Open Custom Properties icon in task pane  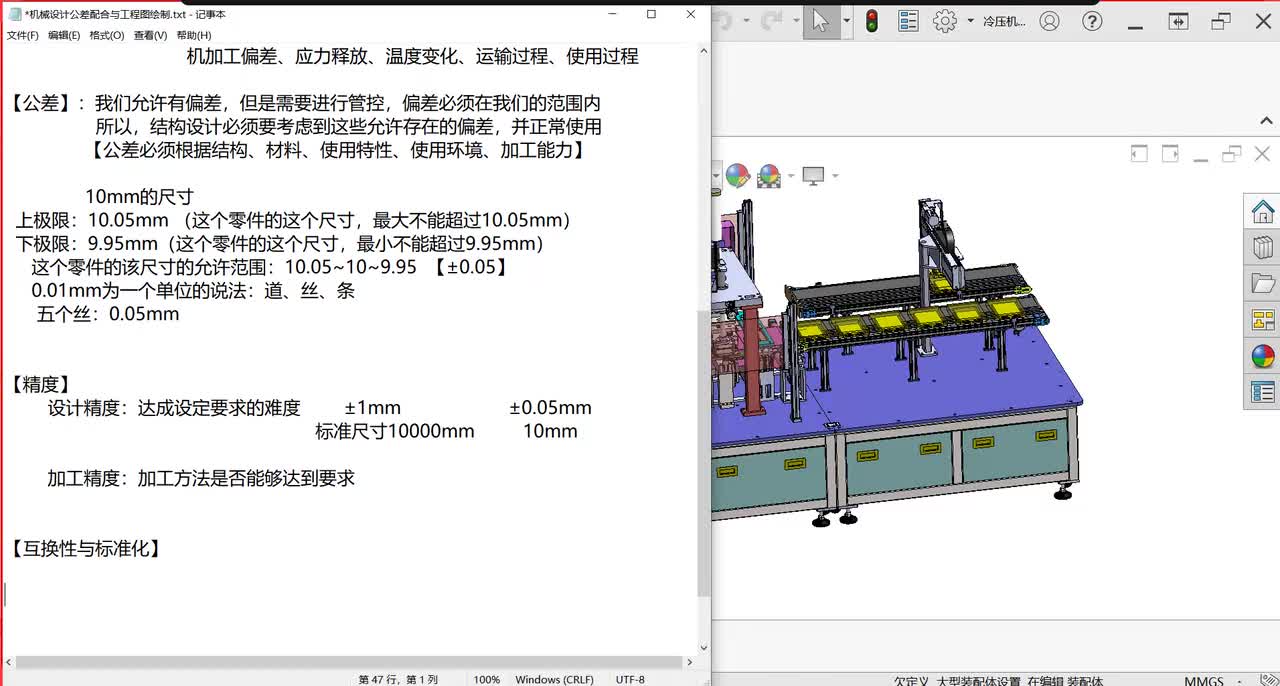[1262, 392]
